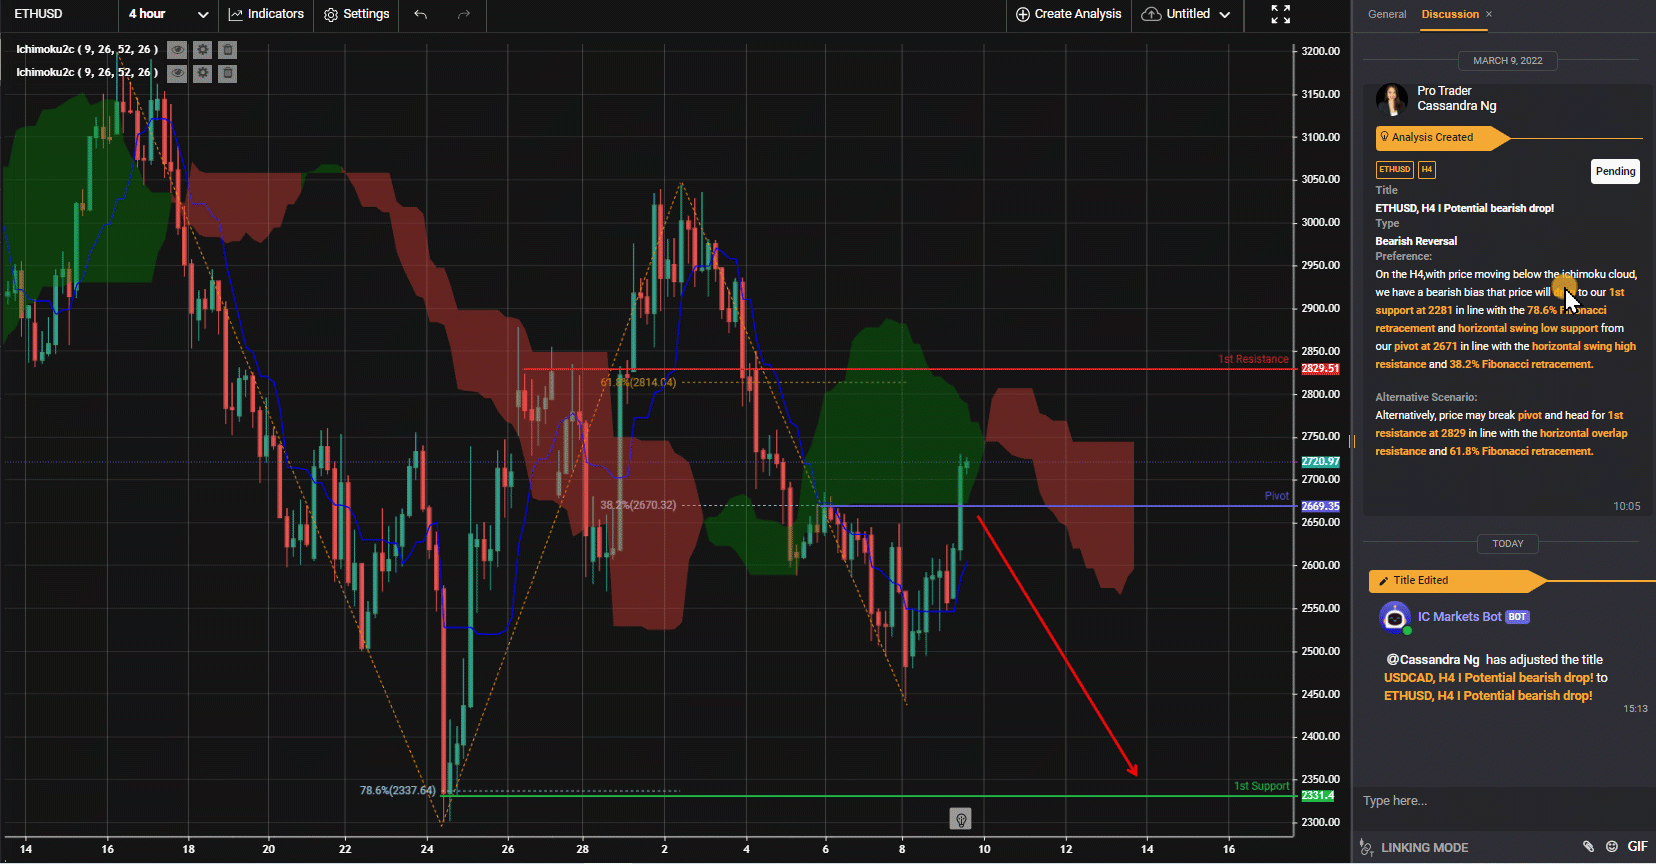The height and width of the screenshot is (864, 1656).
Task: Click the 'Type here...' message field
Action: point(1503,801)
